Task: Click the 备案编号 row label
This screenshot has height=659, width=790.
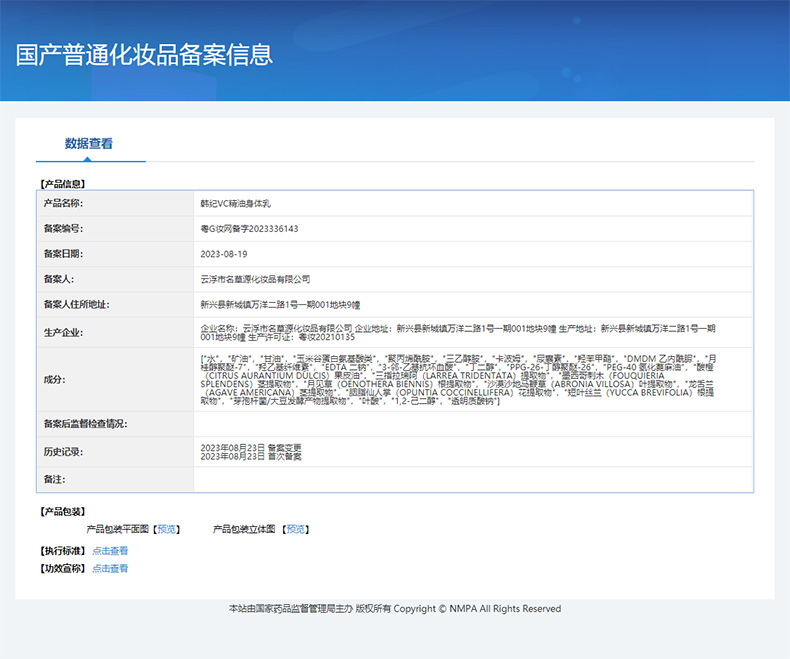Action: coord(63,228)
